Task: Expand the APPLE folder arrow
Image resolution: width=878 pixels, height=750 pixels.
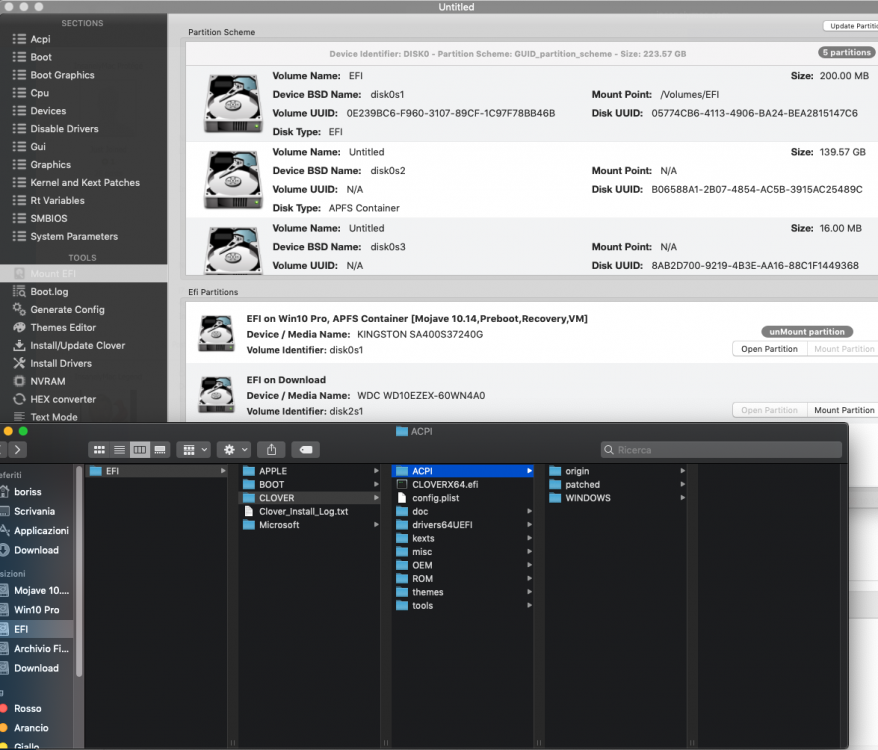Action: [x=376, y=471]
